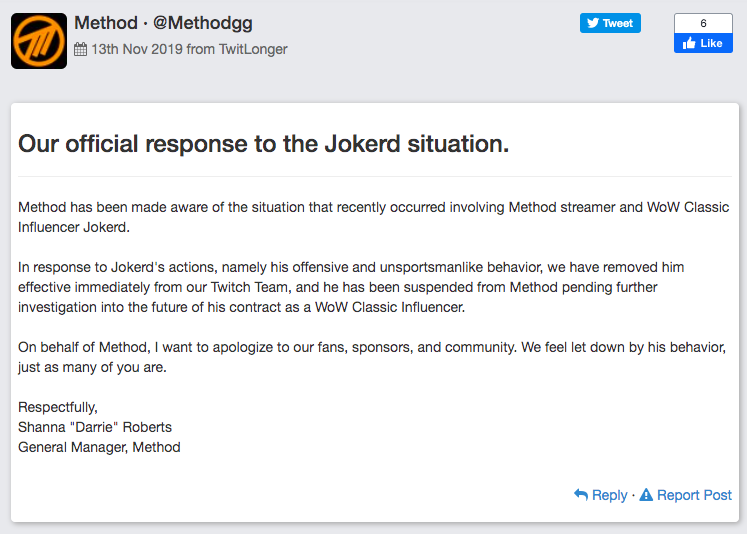Click the first paragraph mentioning Method streamer
This screenshot has height=534, width=747.
374,217
